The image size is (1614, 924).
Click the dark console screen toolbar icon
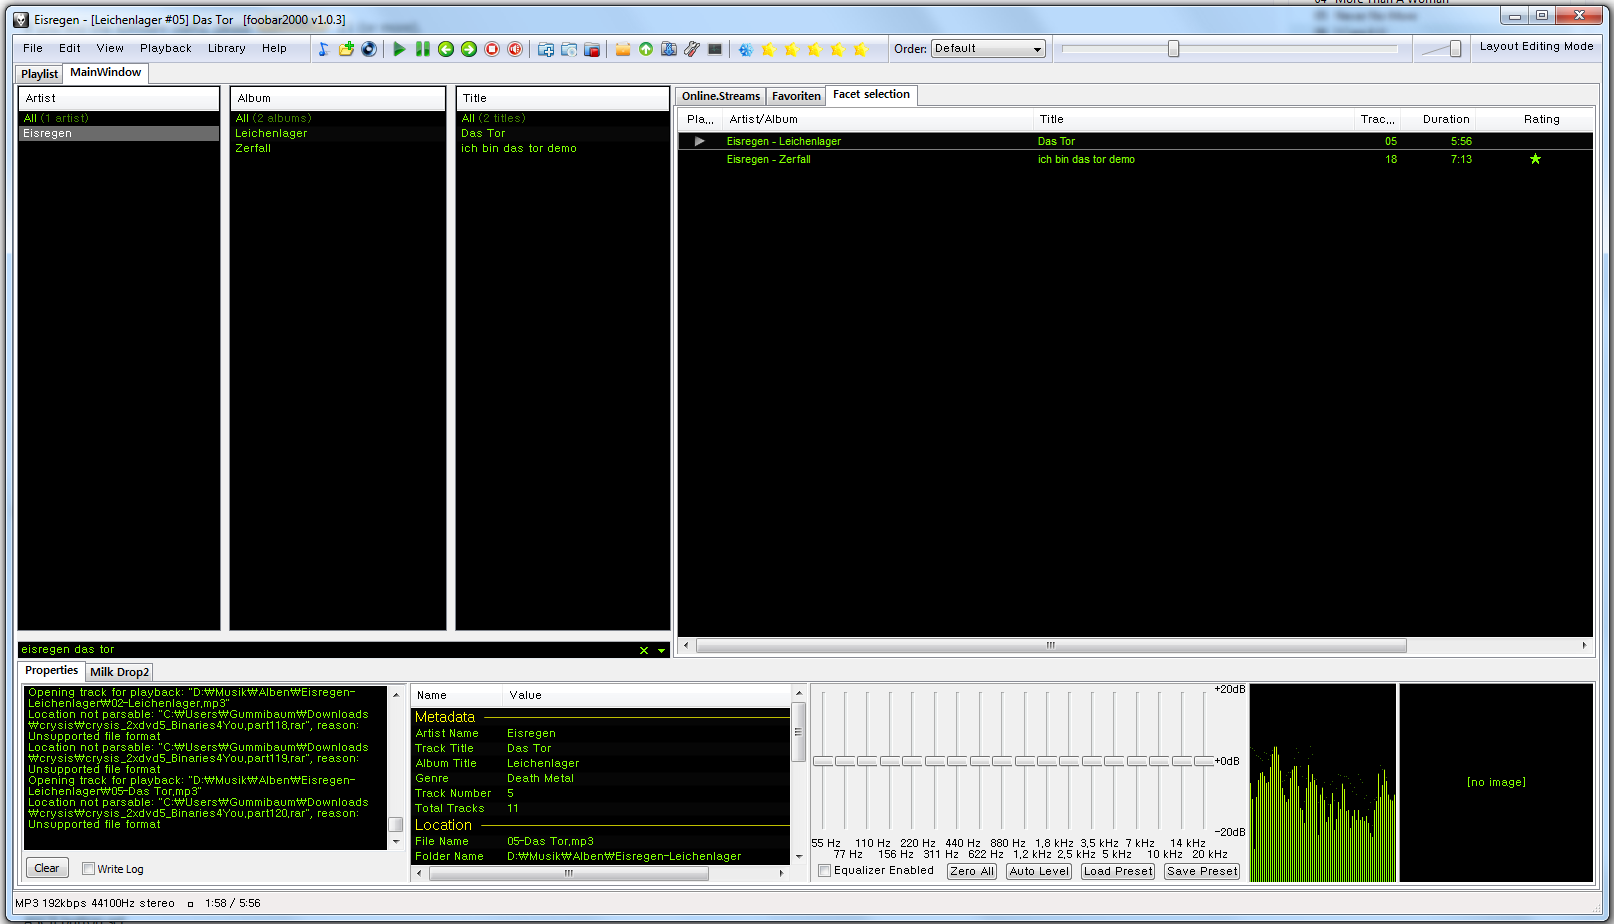pyautogui.click(x=715, y=49)
